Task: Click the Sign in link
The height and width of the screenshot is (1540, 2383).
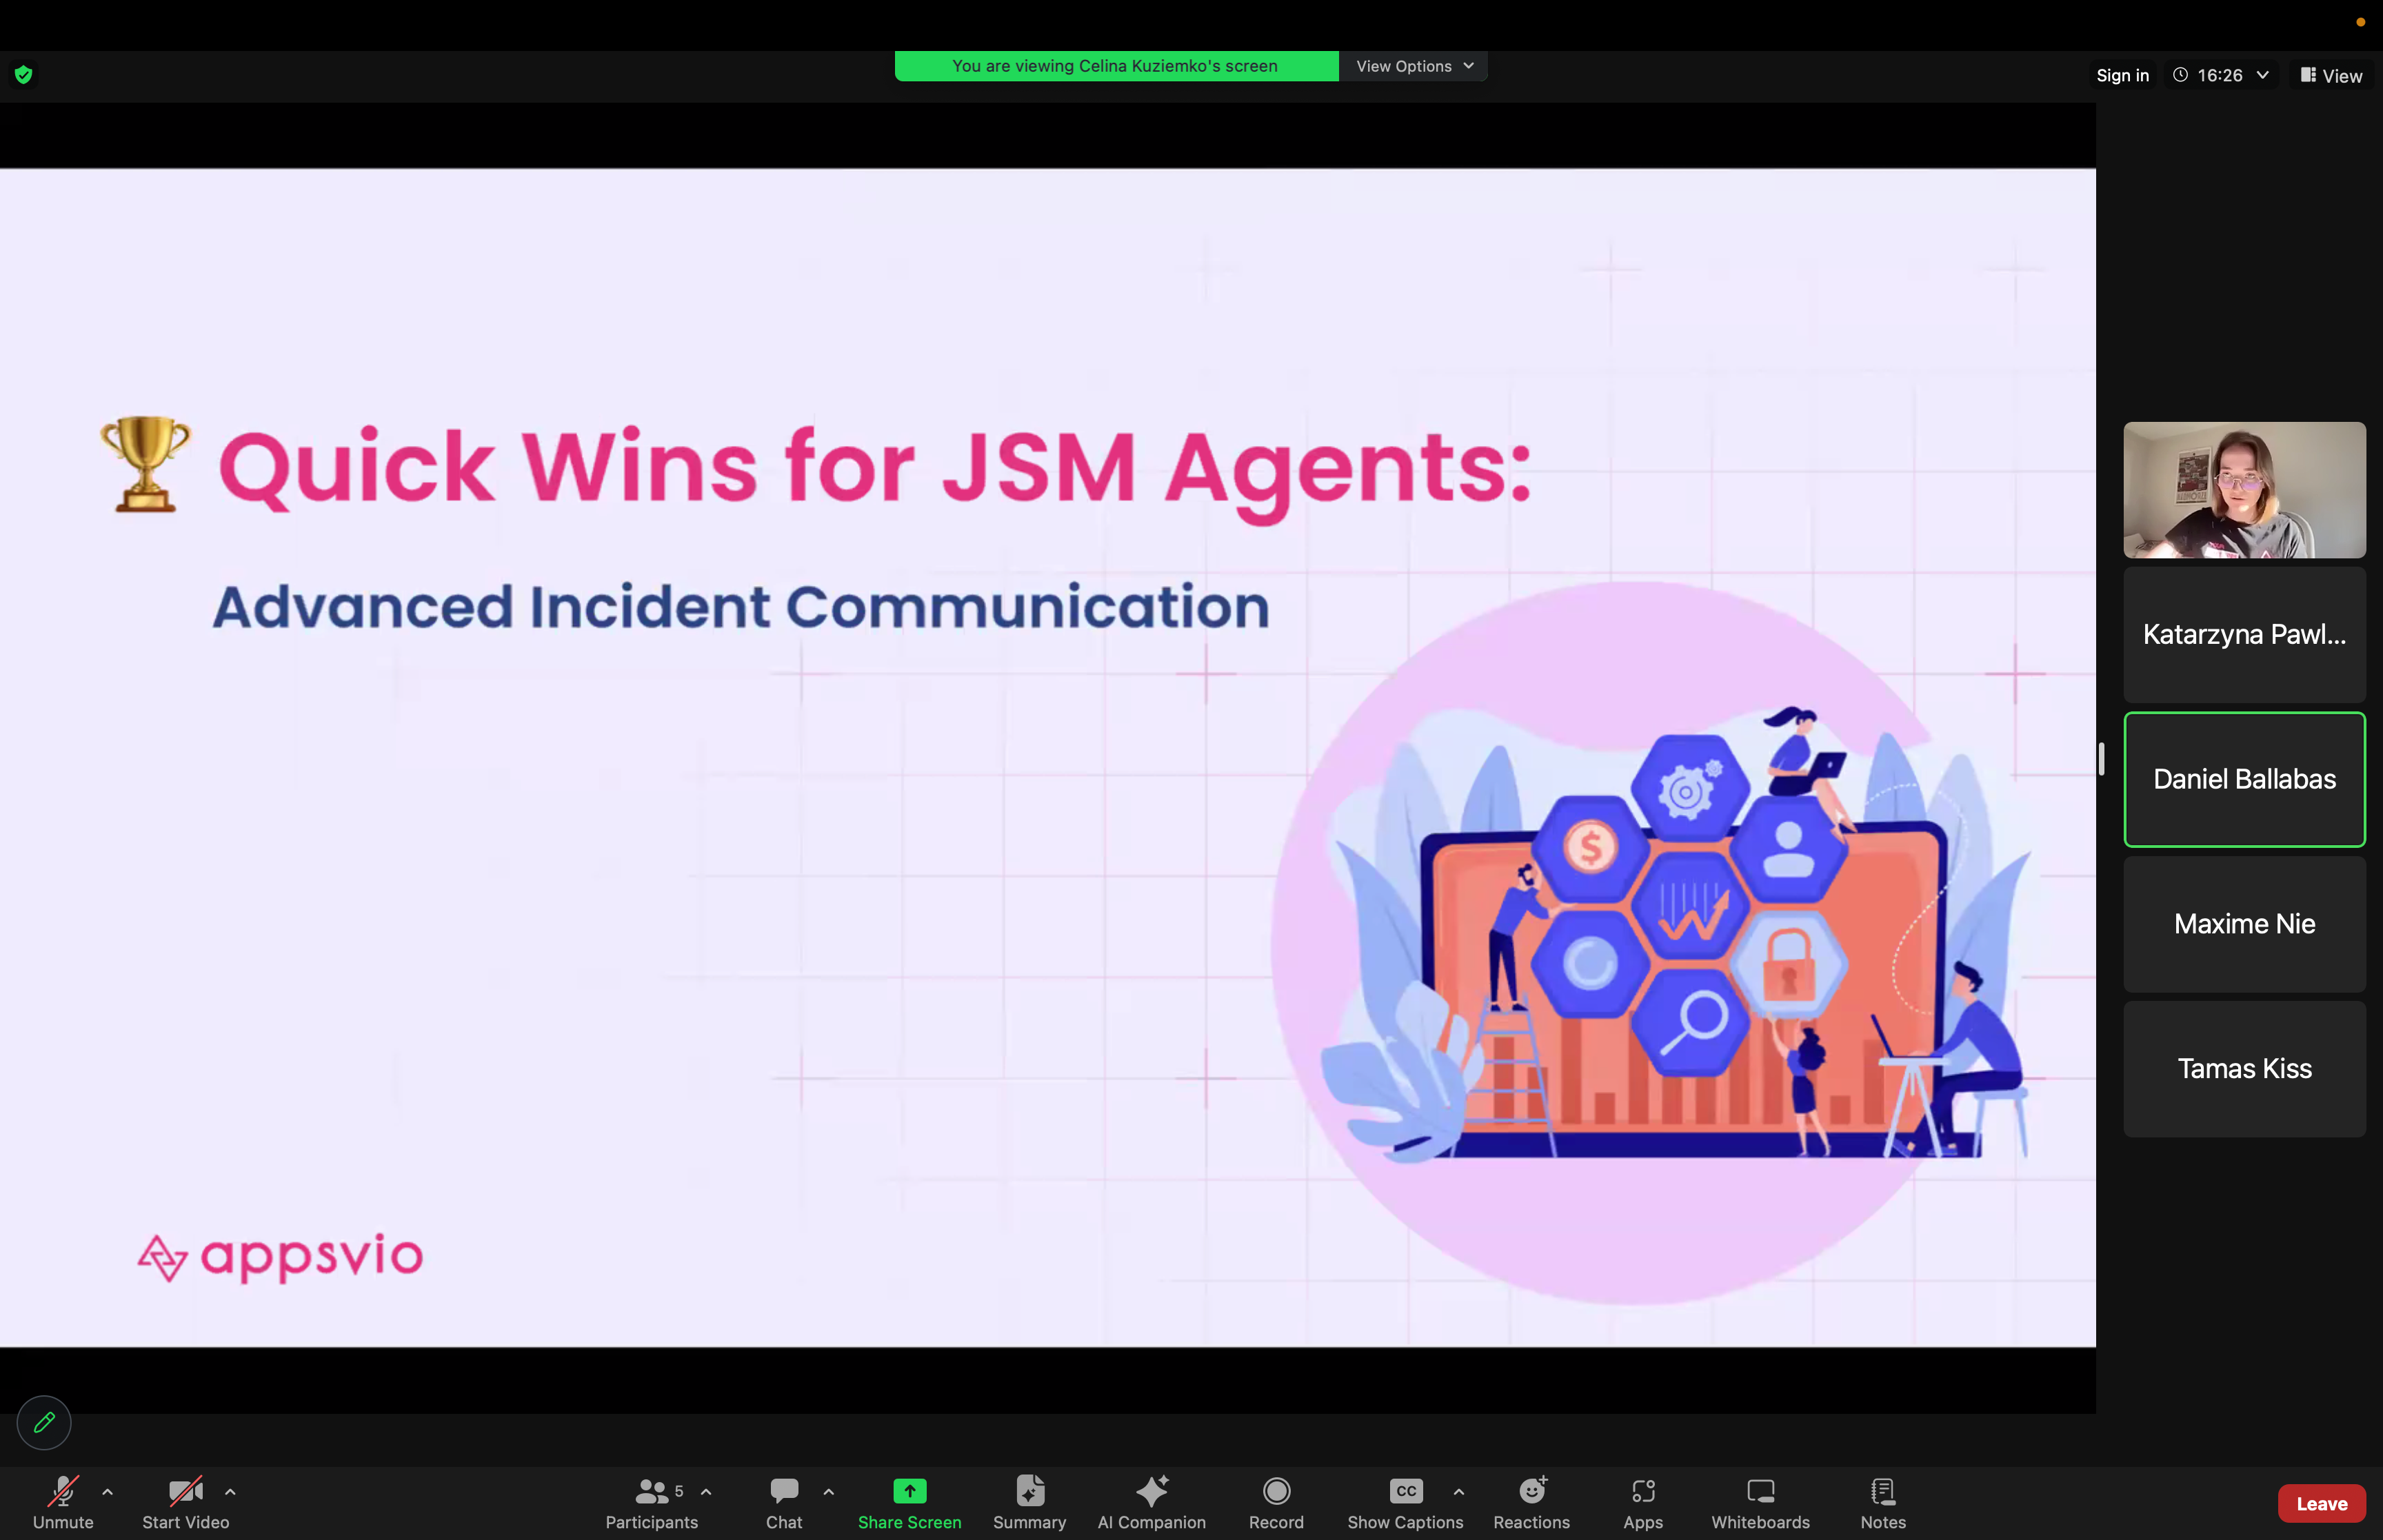Action: [x=2122, y=75]
